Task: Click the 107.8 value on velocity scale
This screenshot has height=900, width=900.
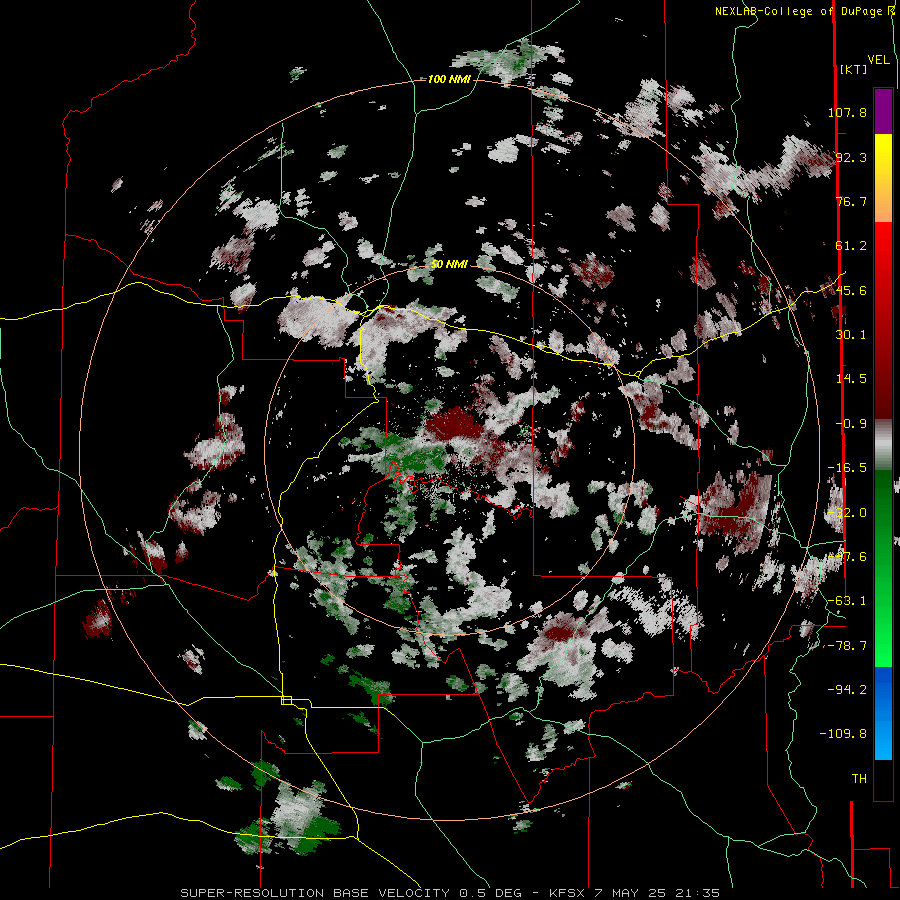Action: 847,112
